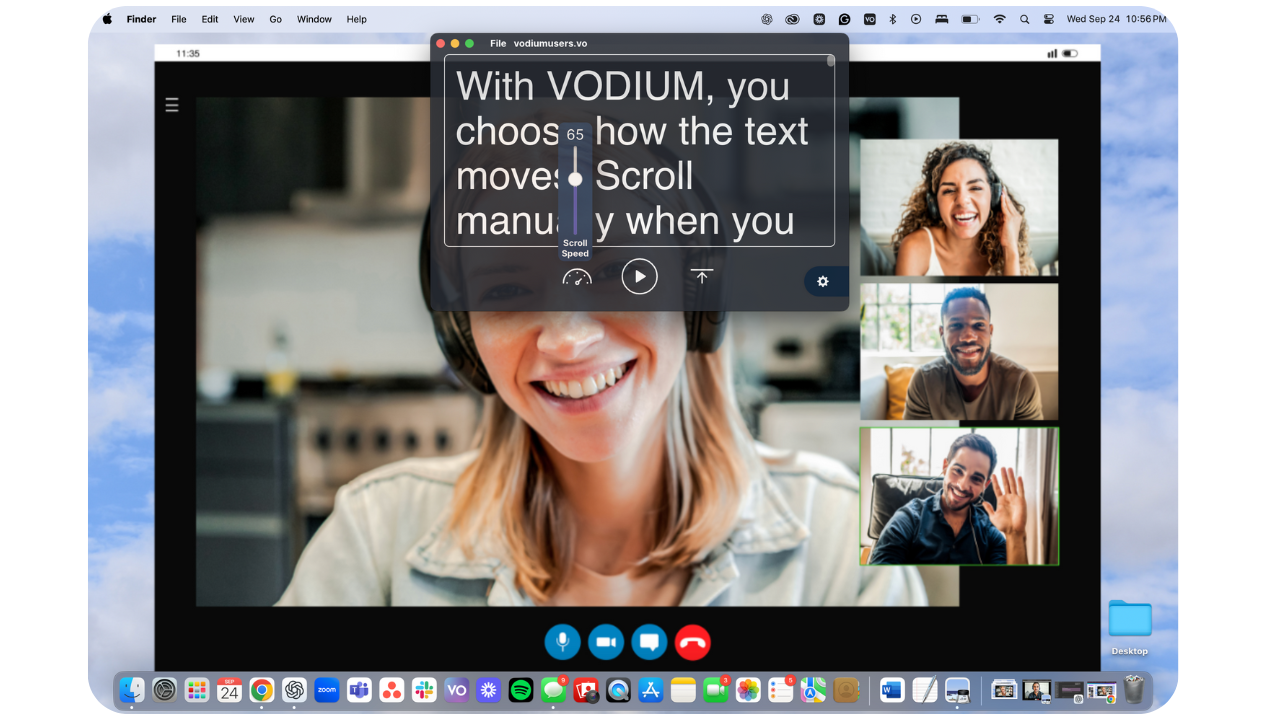Toggle camera in the video call
The image size is (1280, 720).
click(x=606, y=642)
